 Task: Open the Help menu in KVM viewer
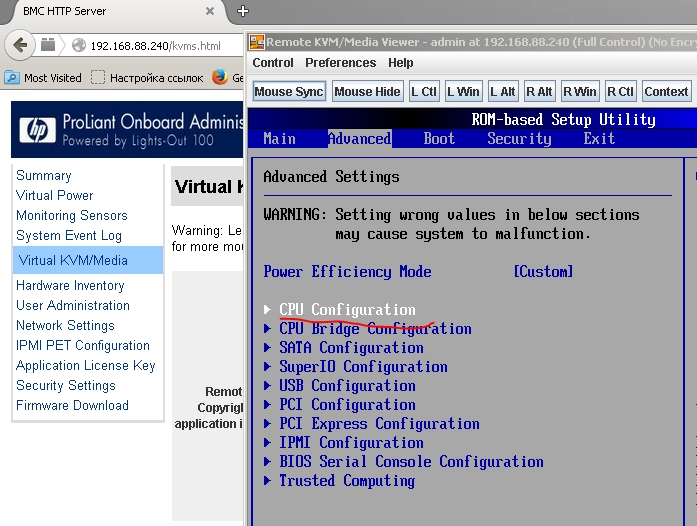click(x=401, y=63)
